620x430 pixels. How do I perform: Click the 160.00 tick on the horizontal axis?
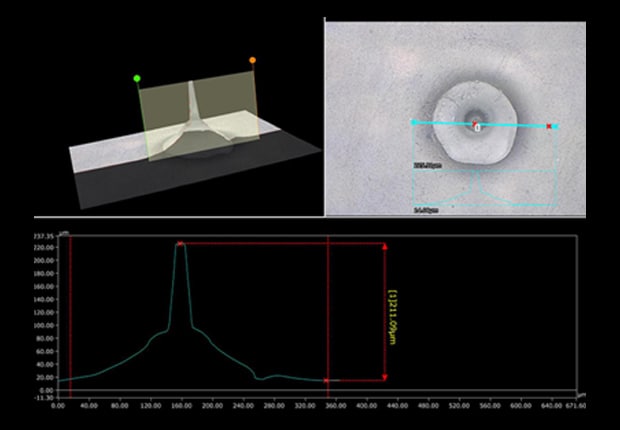(x=180, y=406)
